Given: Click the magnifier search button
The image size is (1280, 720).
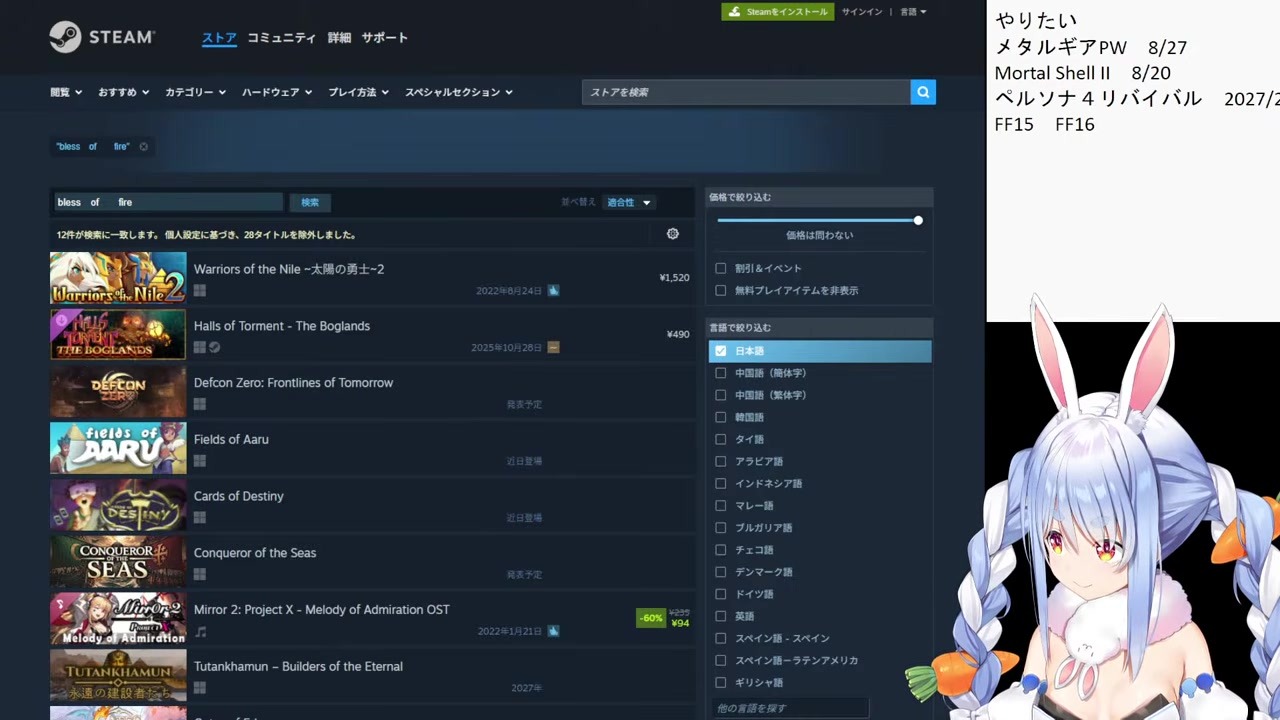Looking at the screenshot, I should pyautogui.click(x=923, y=92).
